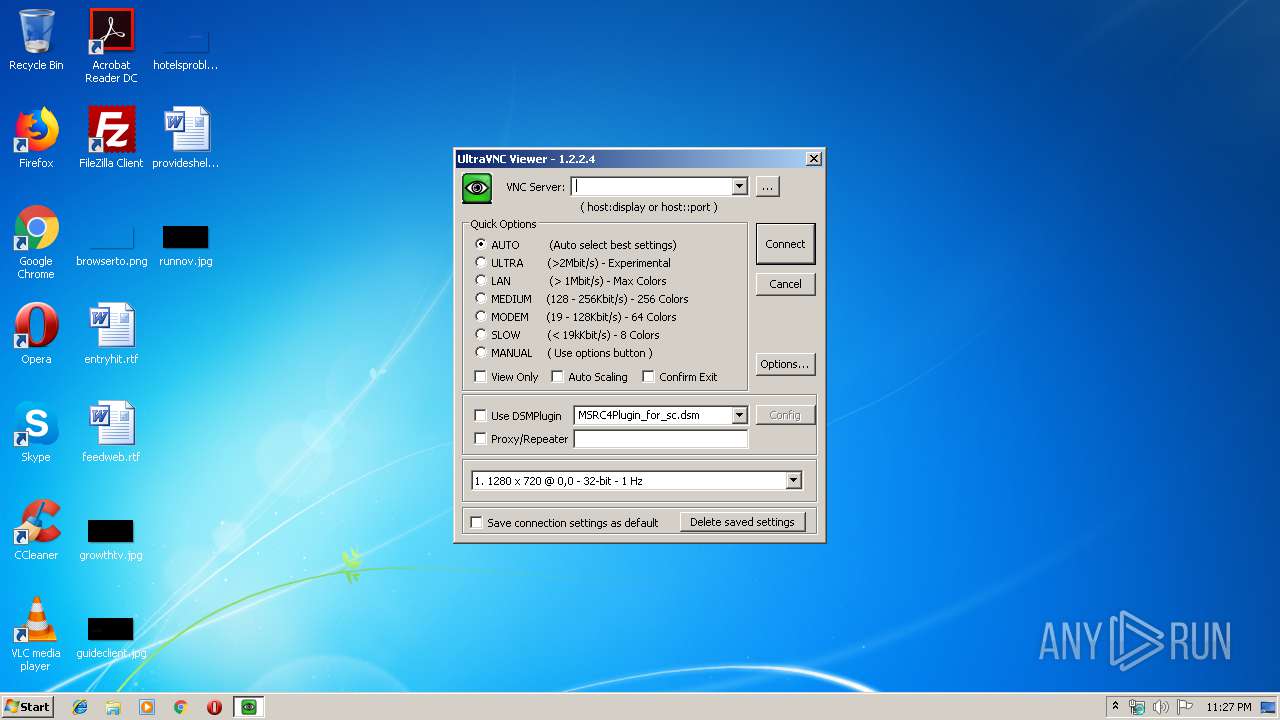Click the Connect button
Image resolution: width=1280 pixels, height=720 pixels.
tap(785, 244)
